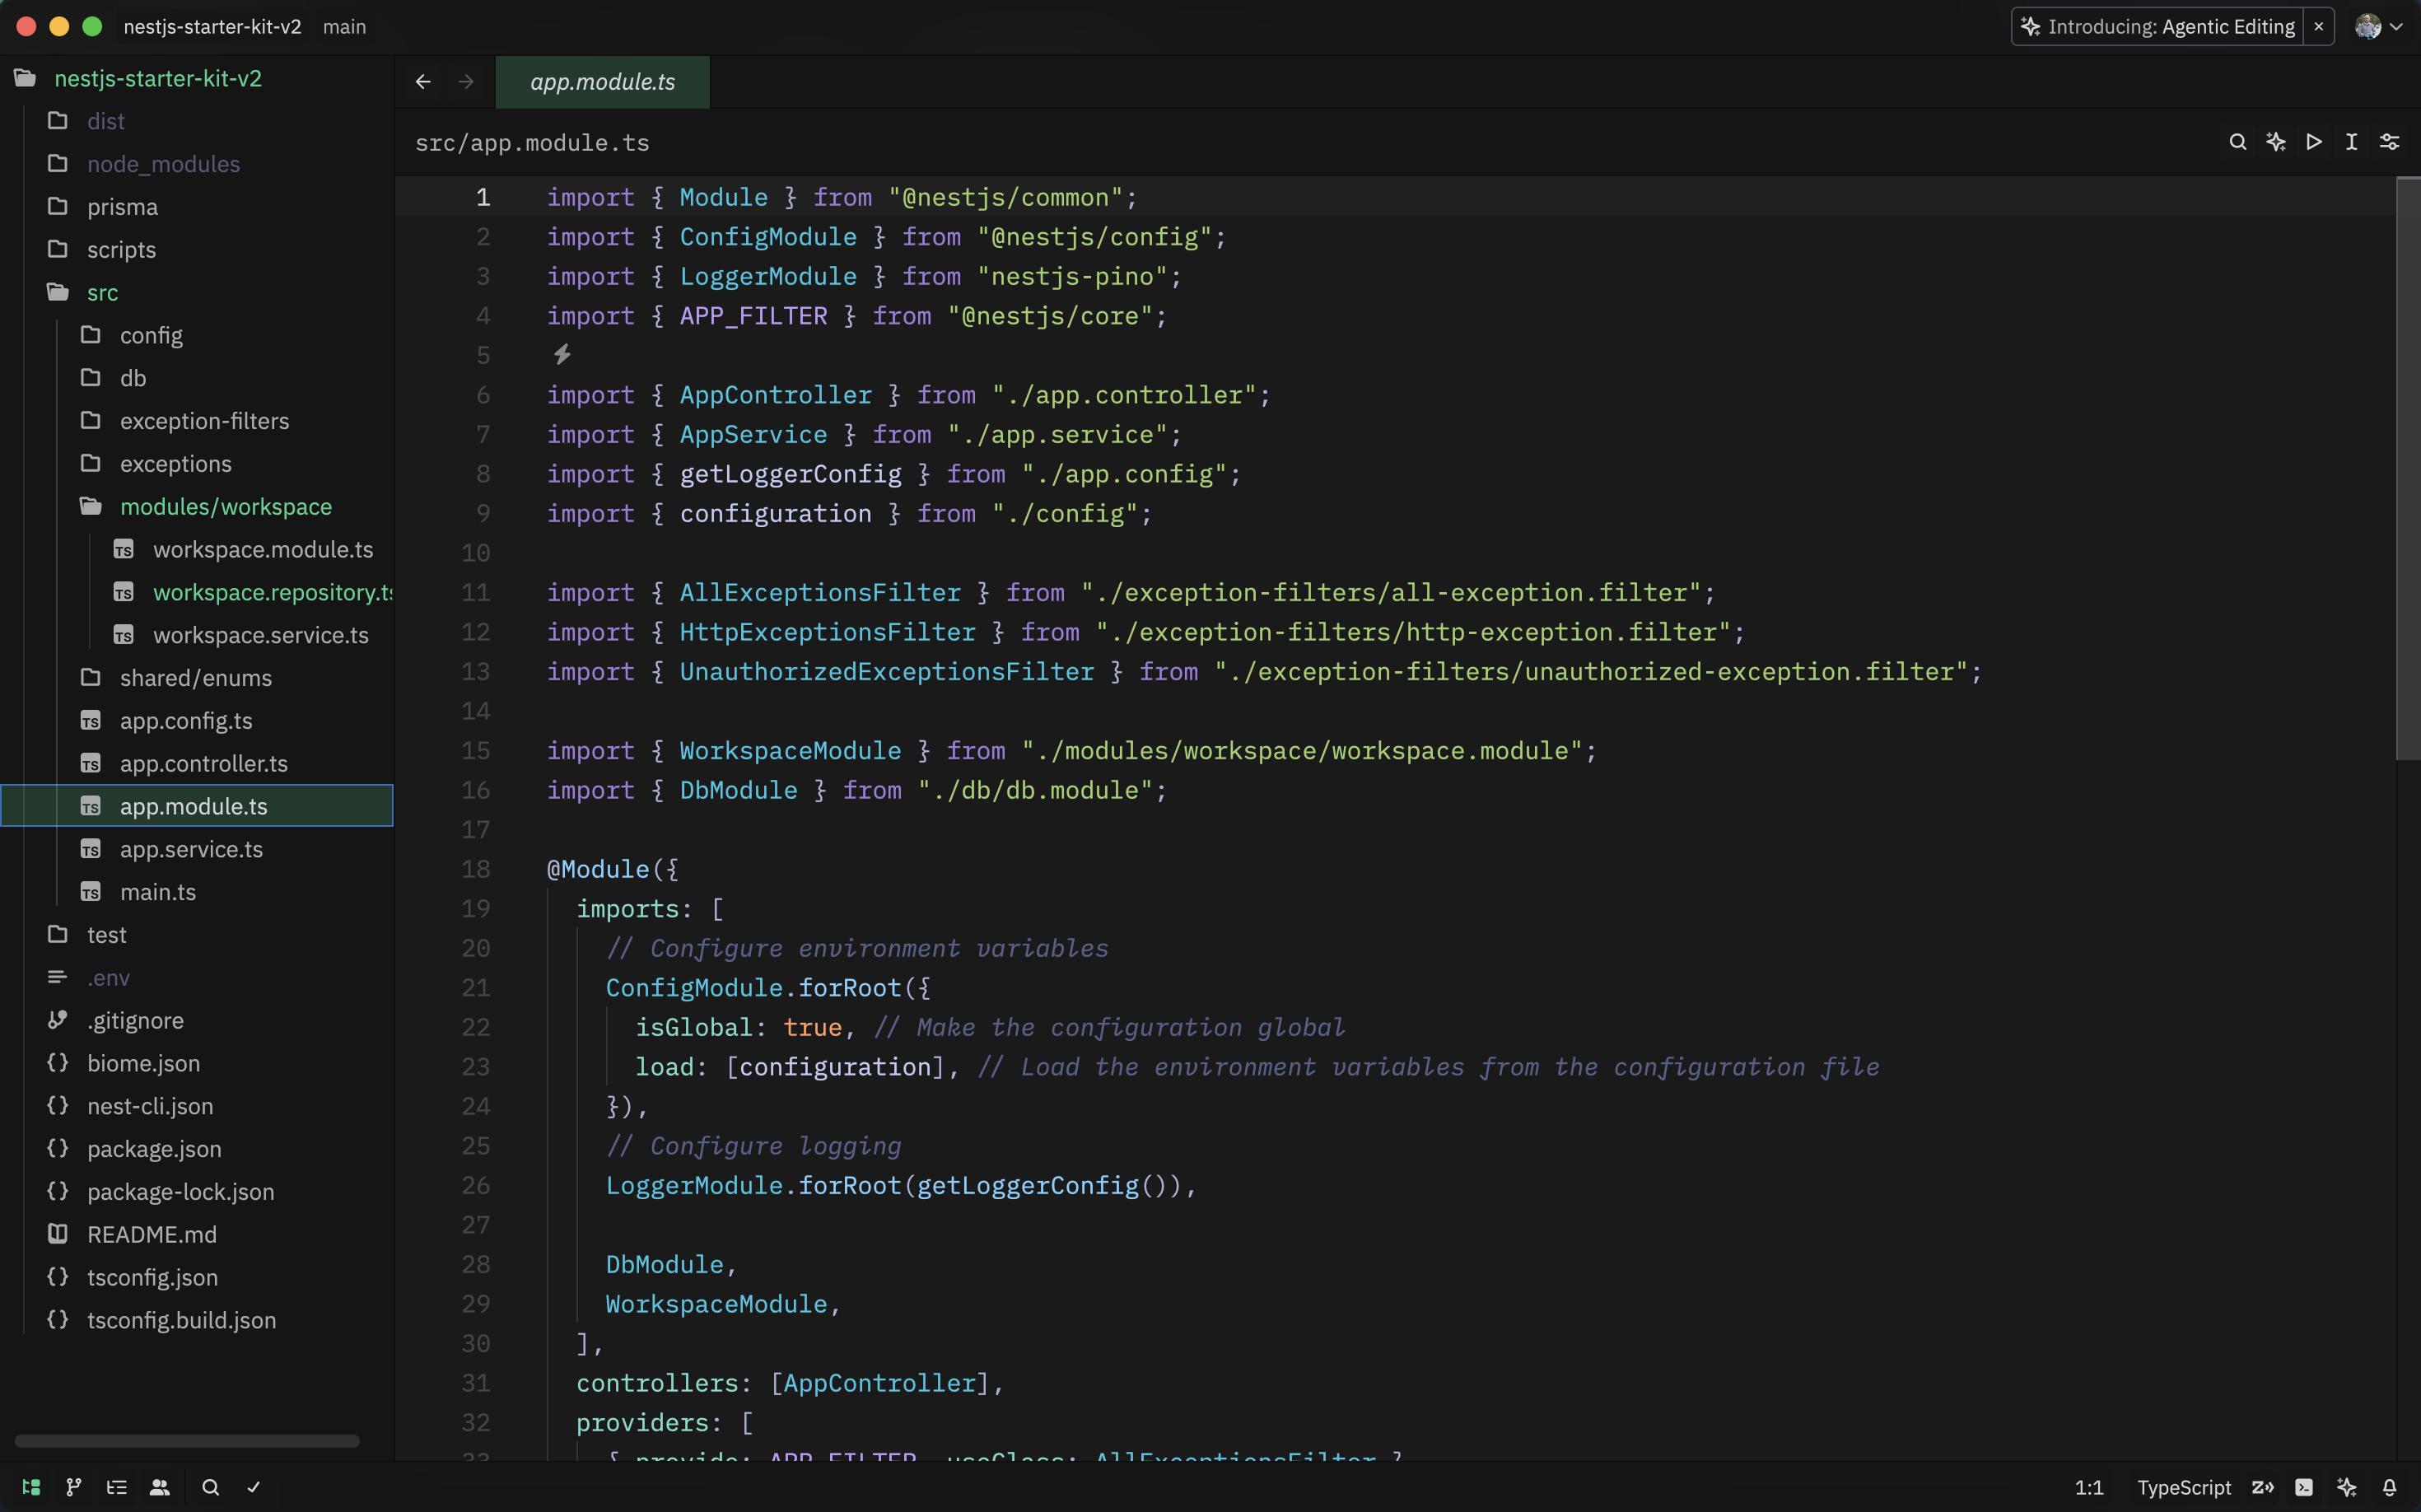Click the buffer search magnifier icon in toolbar
The image size is (2421, 1512).
pos(2238,142)
